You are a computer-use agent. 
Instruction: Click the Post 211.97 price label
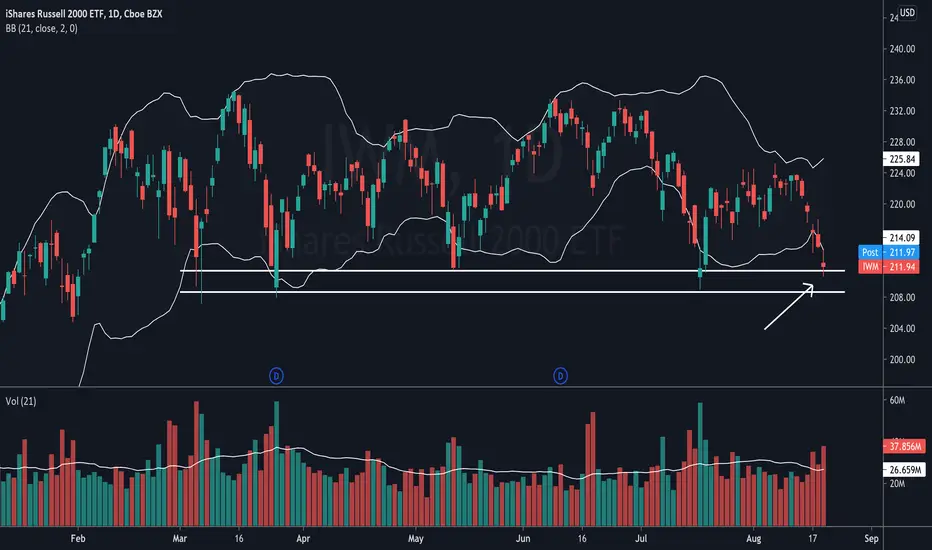pyautogui.click(x=889, y=252)
